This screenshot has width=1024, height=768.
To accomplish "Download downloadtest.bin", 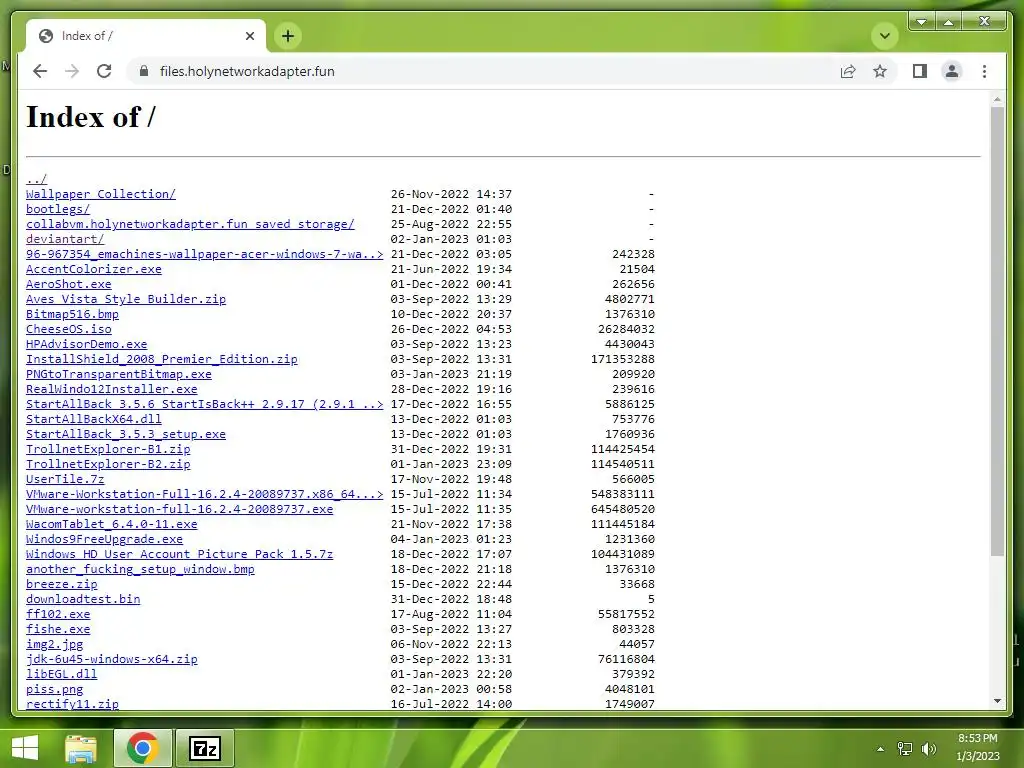I will point(83,600).
